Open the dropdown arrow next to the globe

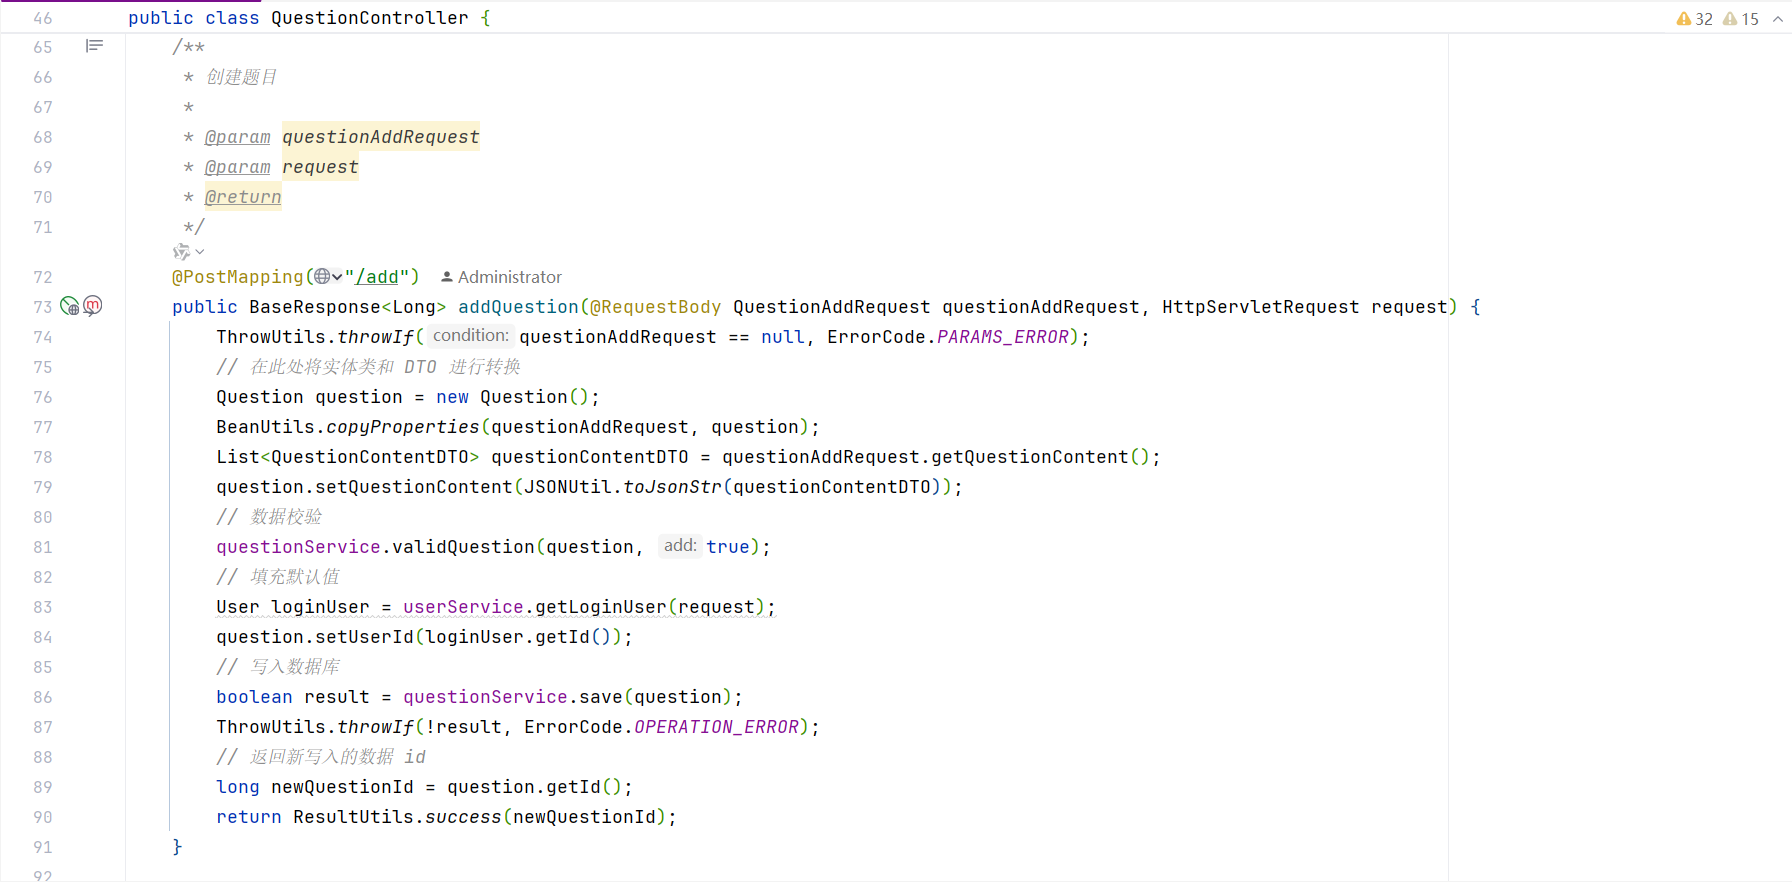[337, 277]
